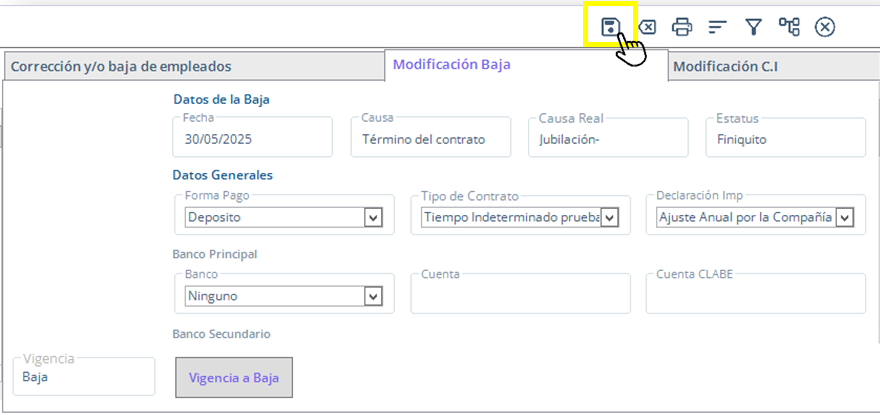Click the circled X icon in the toolbar

point(824,27)
